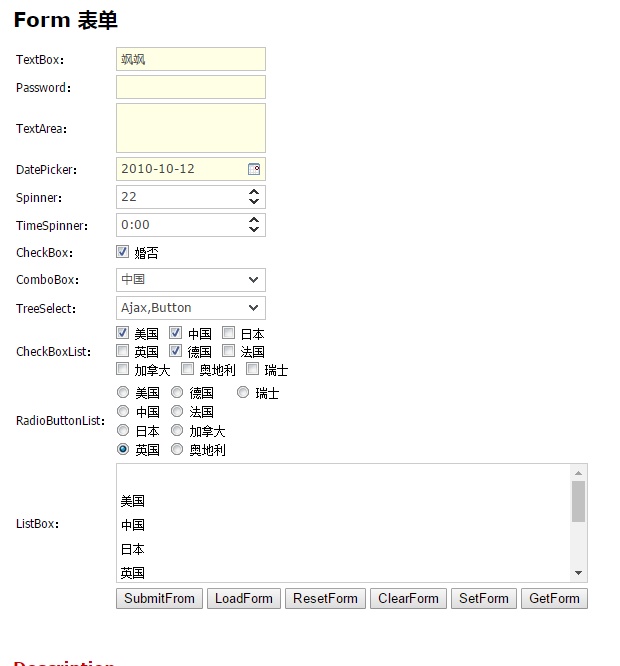Uncheck 美国 in CheckBoxList
Image resolution: width=620 pixels, height=666 pixels.
pos(122,333)
